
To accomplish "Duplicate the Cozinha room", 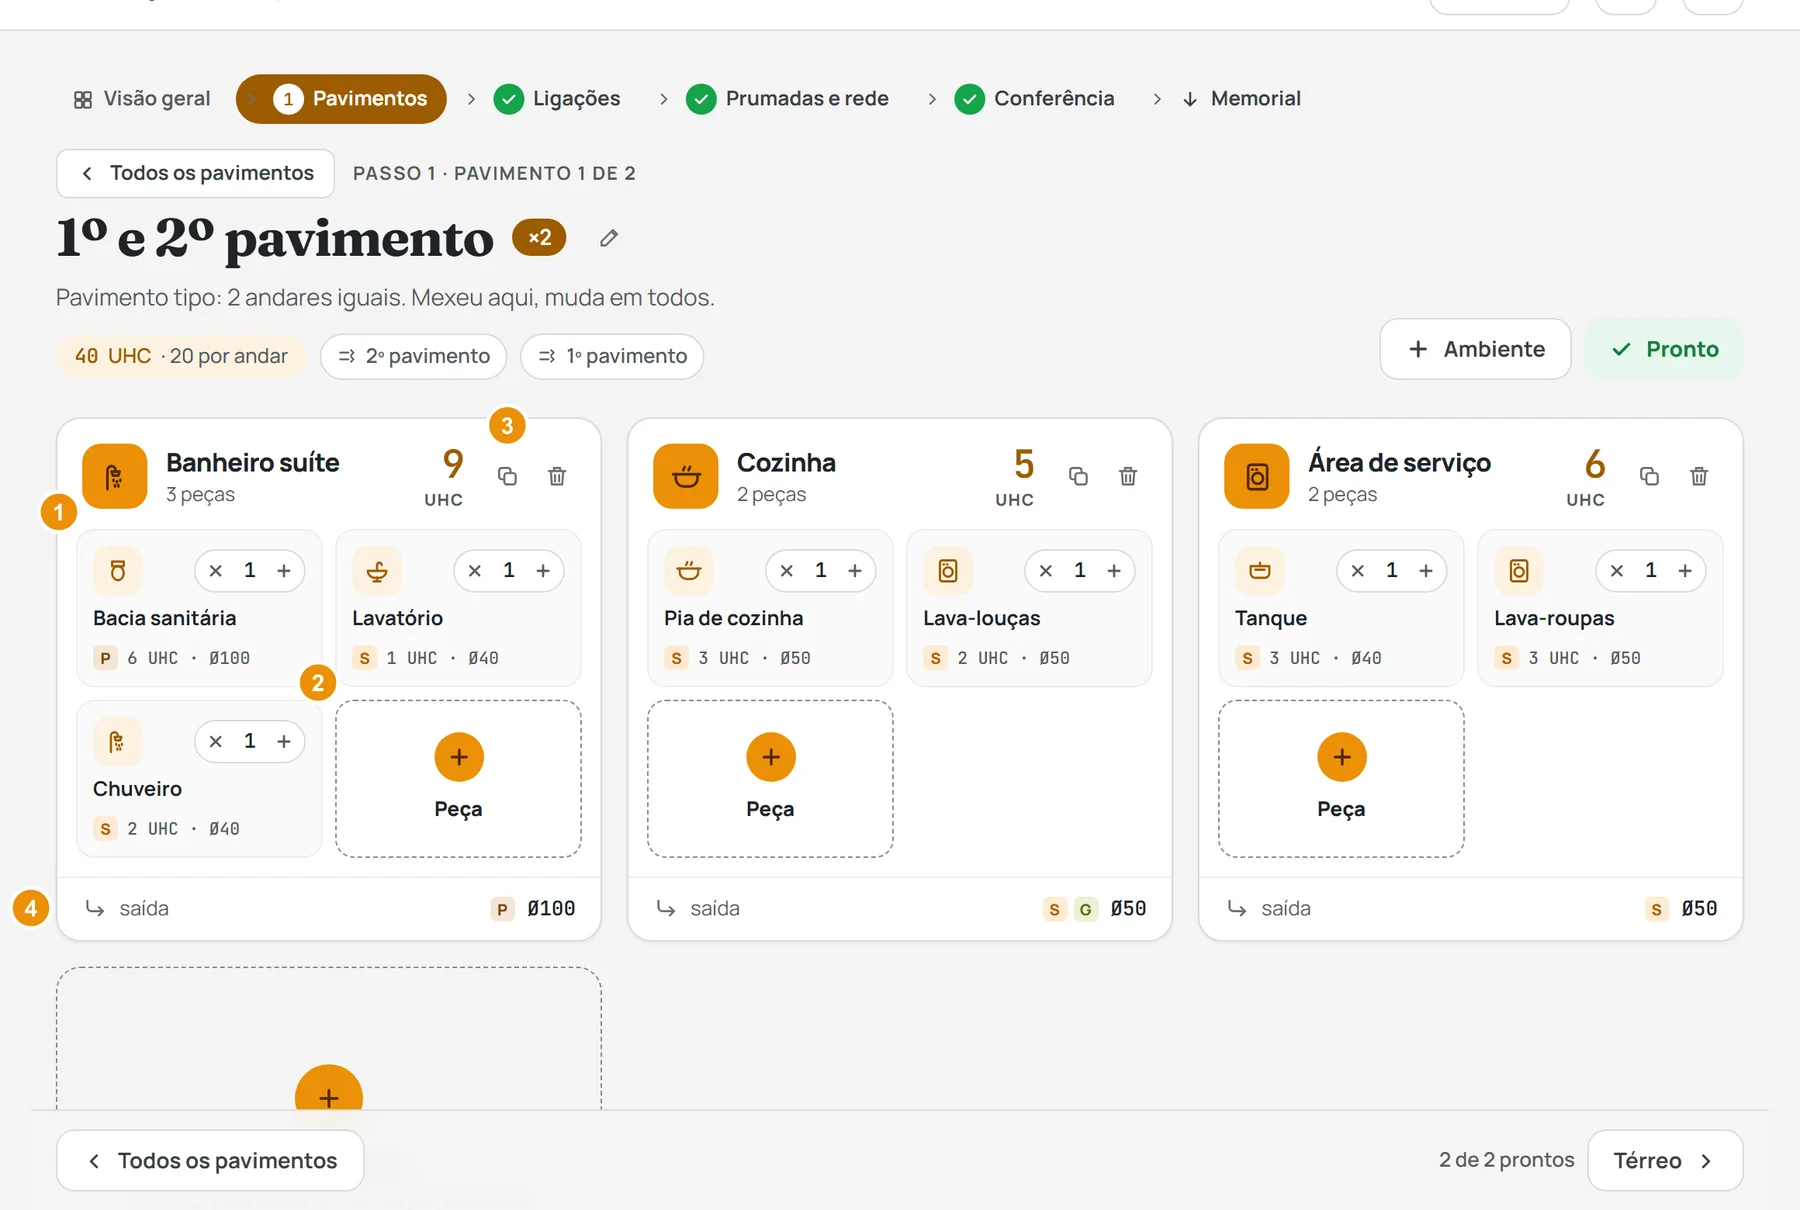I will tap(1078, 476).
